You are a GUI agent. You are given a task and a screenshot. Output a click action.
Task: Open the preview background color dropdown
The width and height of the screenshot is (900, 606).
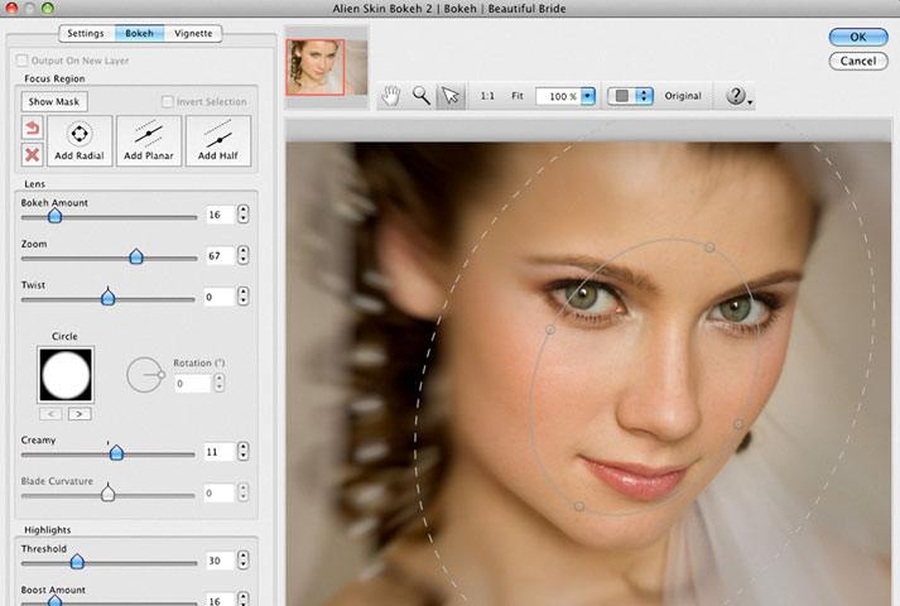630,96
